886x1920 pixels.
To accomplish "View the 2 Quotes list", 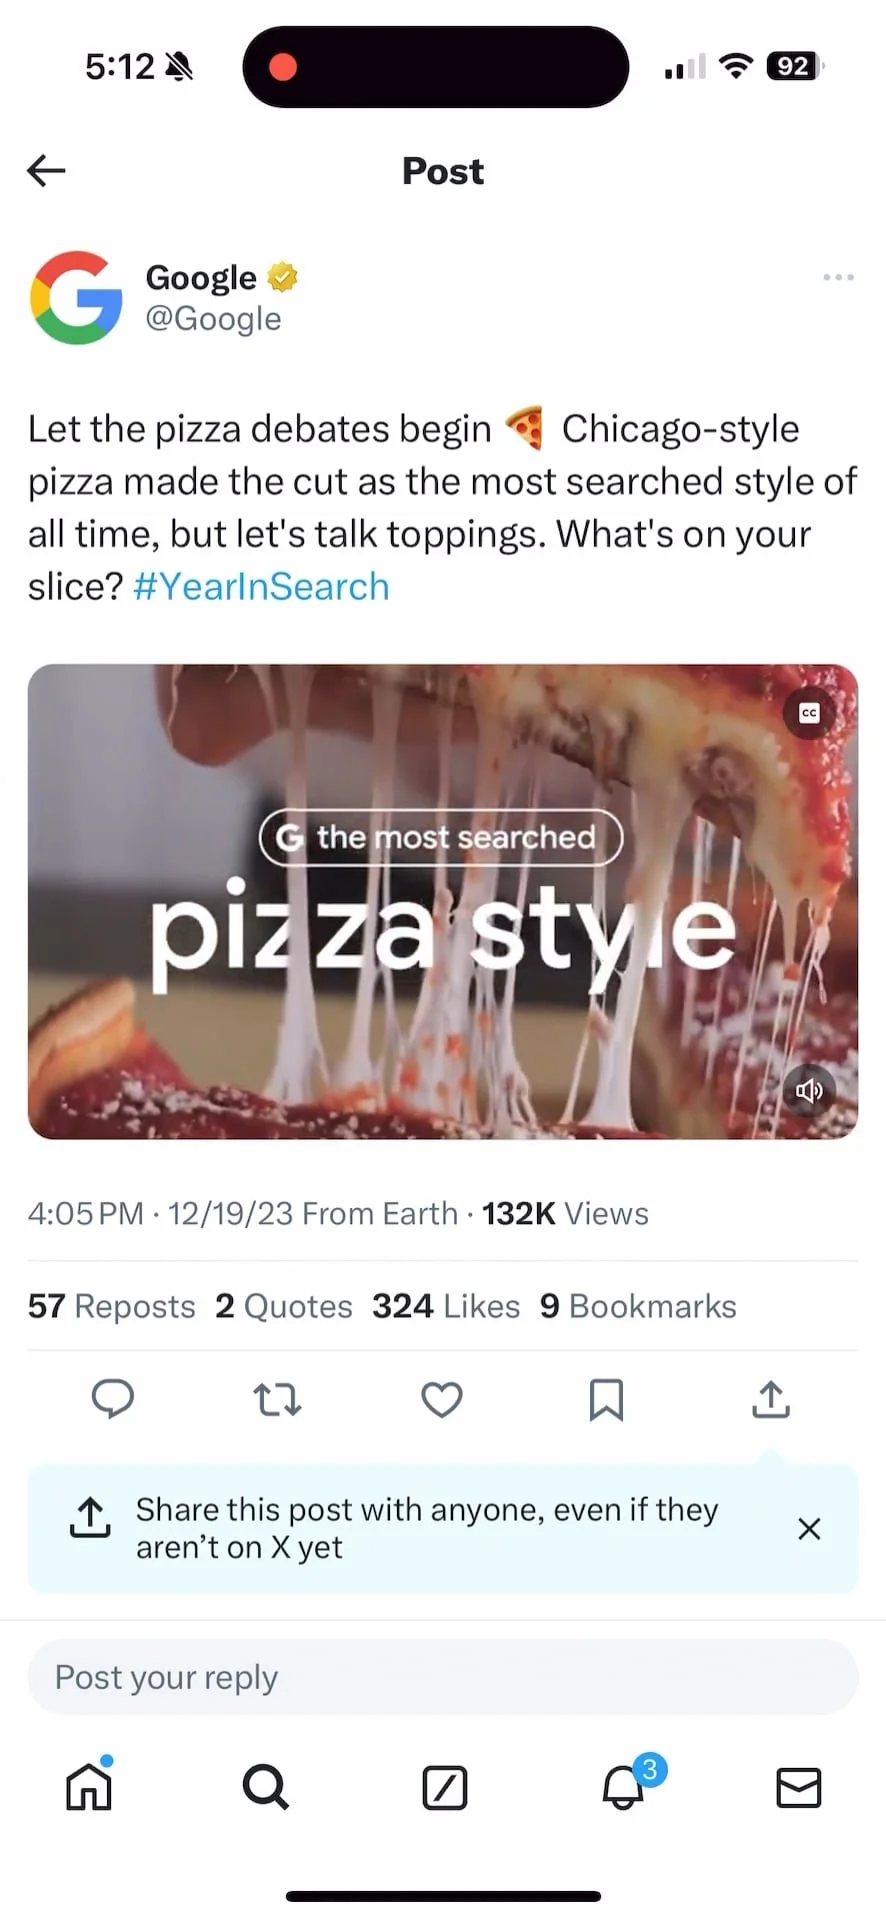I will coord(284,1306).
